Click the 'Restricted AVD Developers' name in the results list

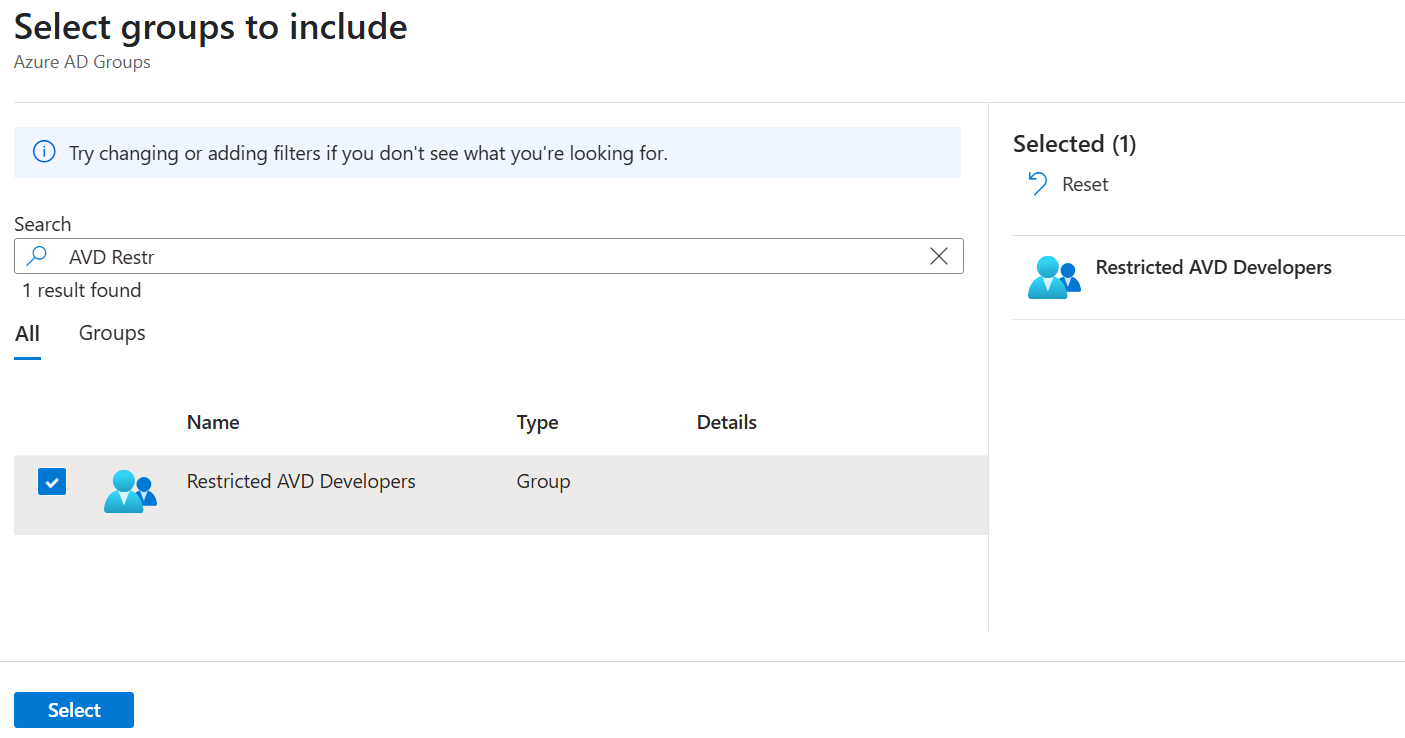(301, 481)
